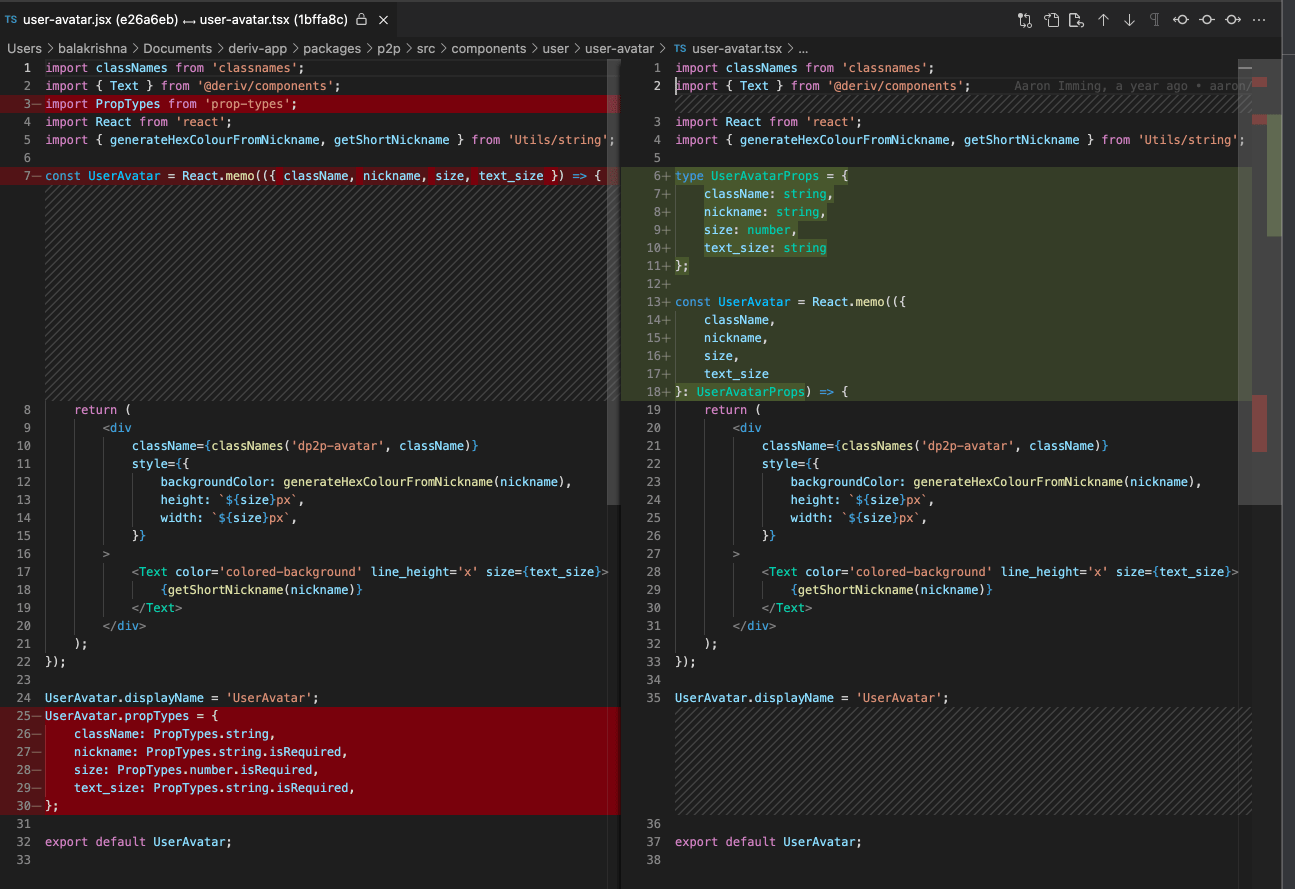
Task: Open src breadcrumb segment
Action: coord(426,48)
